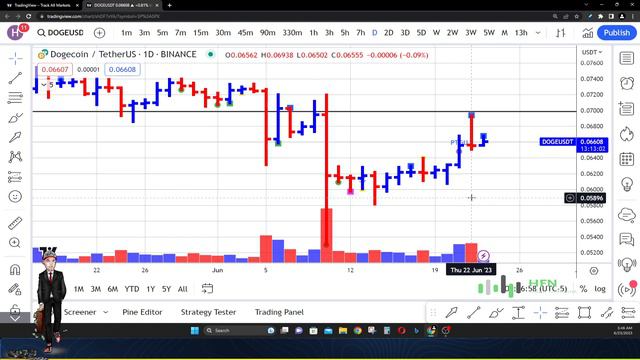The width and height of the screenshot is (640, 360).
Task: Open the Trading Panel tab
Action: (279, 312)
